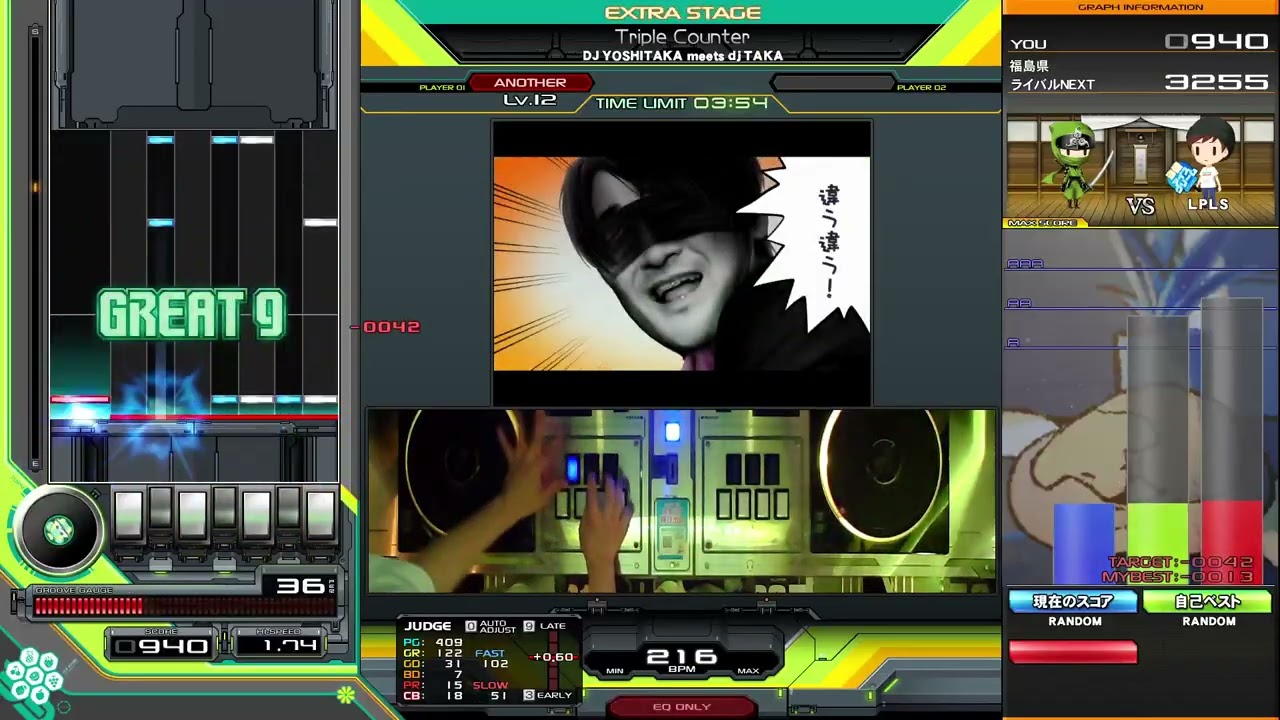Viewport: 1280px width, 720px height.
Task: Click the Lv.12 level label
Action: [529, 100]
